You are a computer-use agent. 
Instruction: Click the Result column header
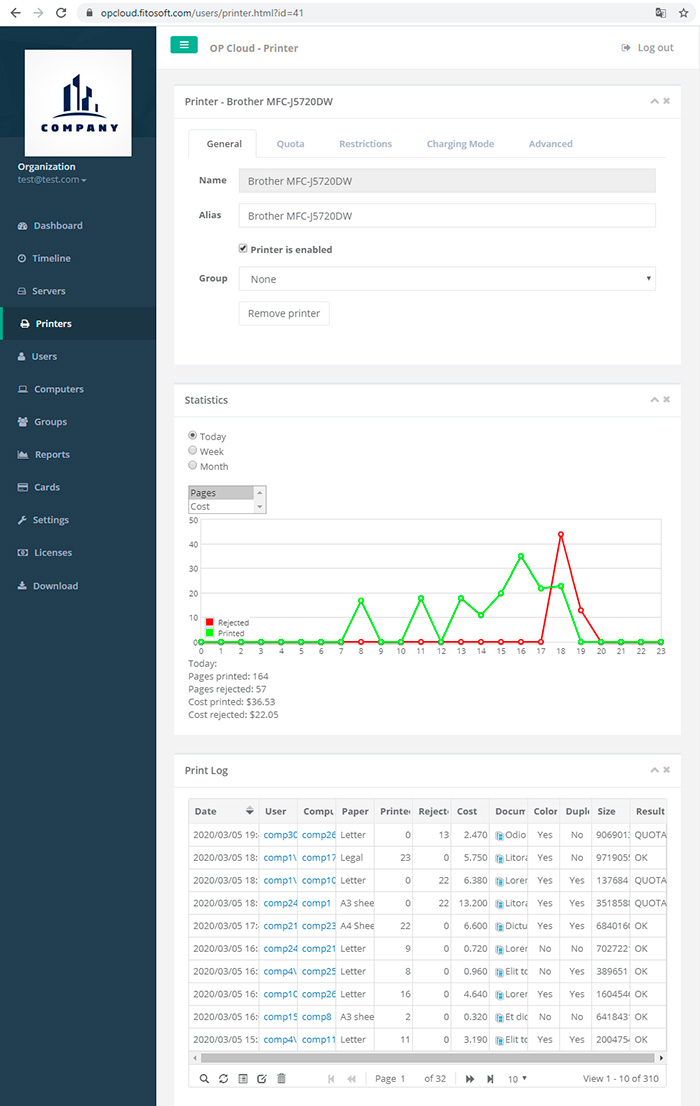[649, 811]
